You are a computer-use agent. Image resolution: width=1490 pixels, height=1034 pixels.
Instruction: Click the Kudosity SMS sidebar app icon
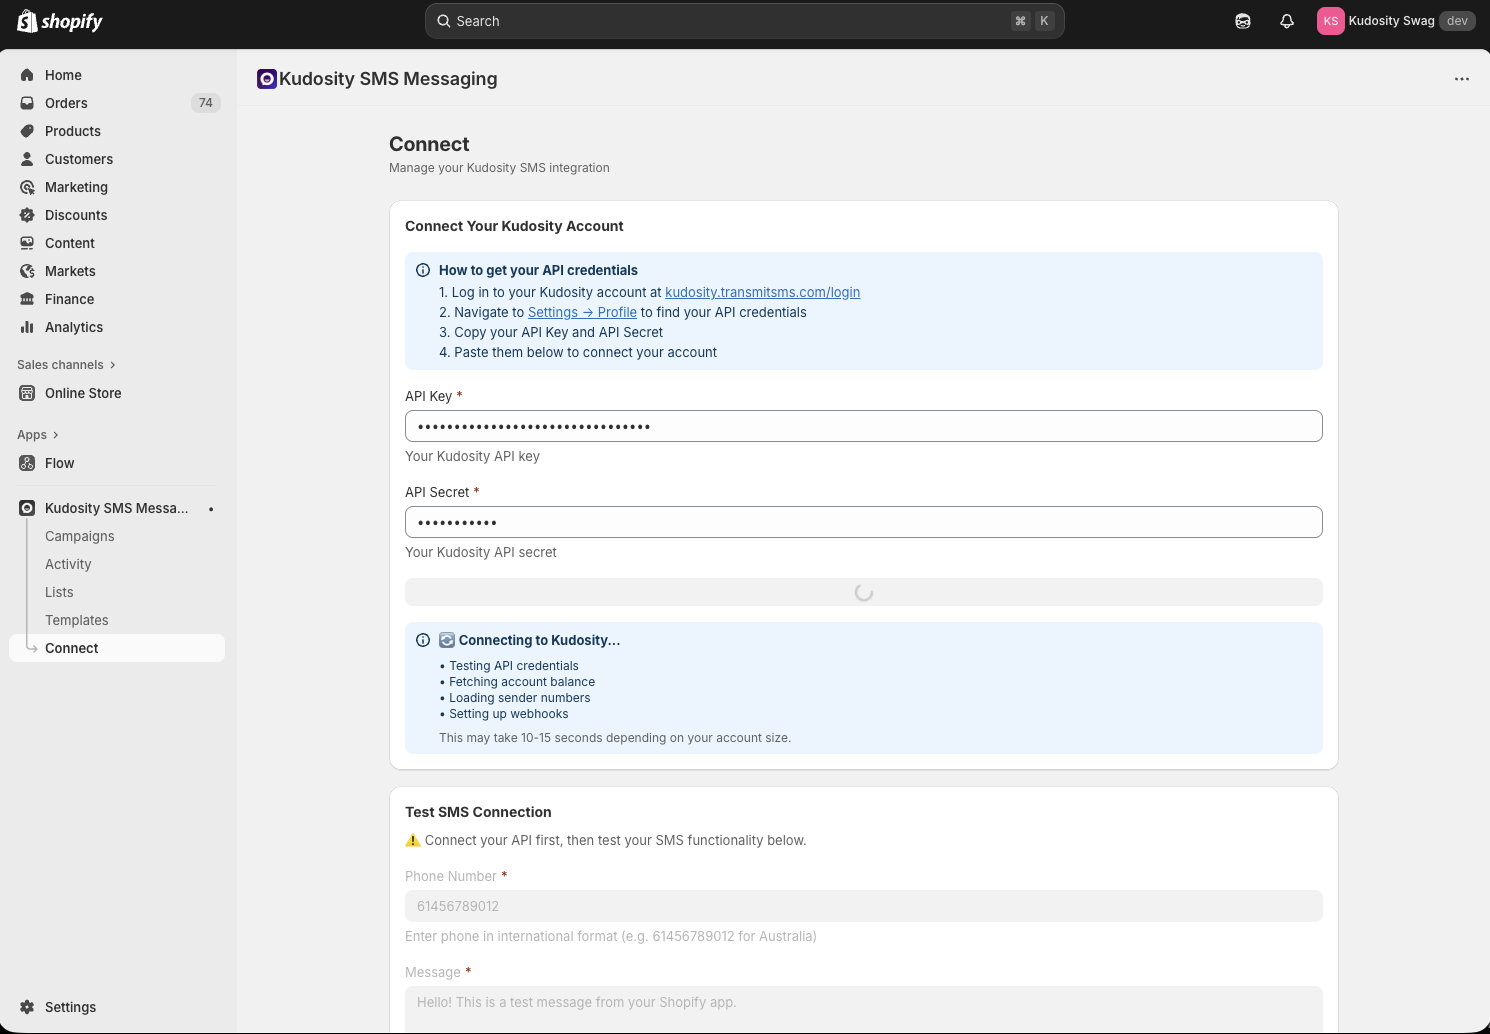tap(27, 508)
